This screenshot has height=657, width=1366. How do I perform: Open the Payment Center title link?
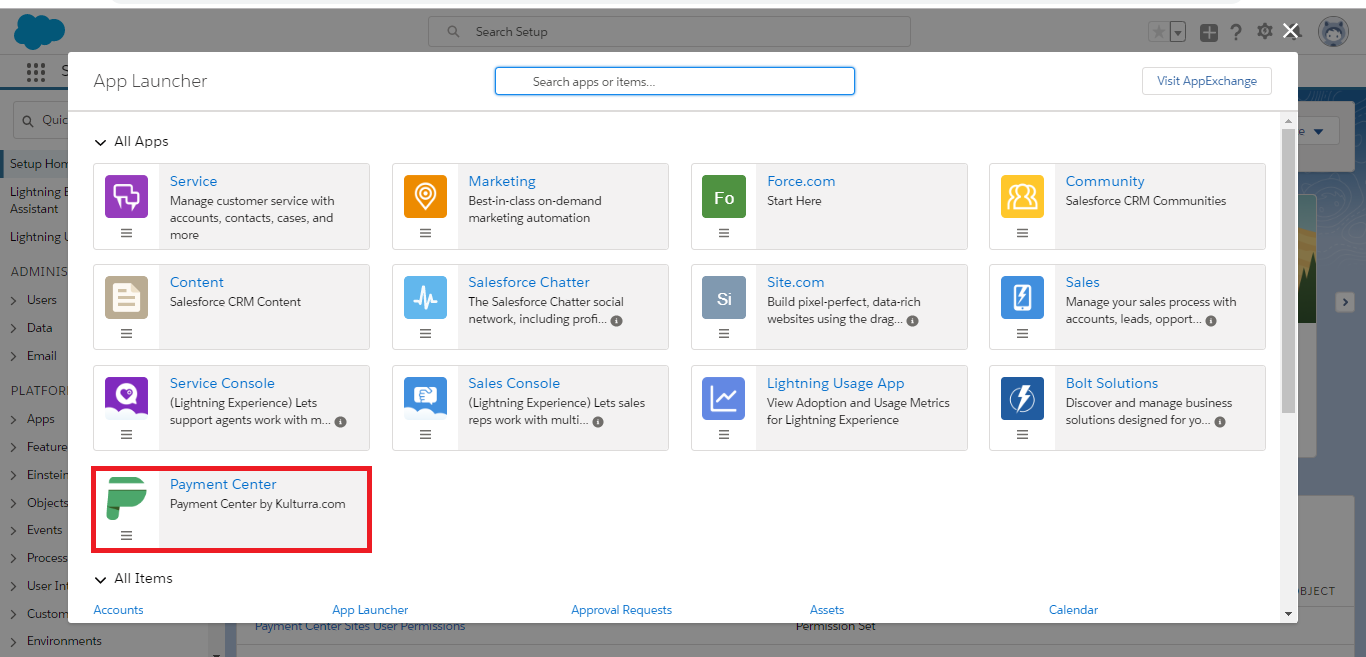click(x=223, y=484)
